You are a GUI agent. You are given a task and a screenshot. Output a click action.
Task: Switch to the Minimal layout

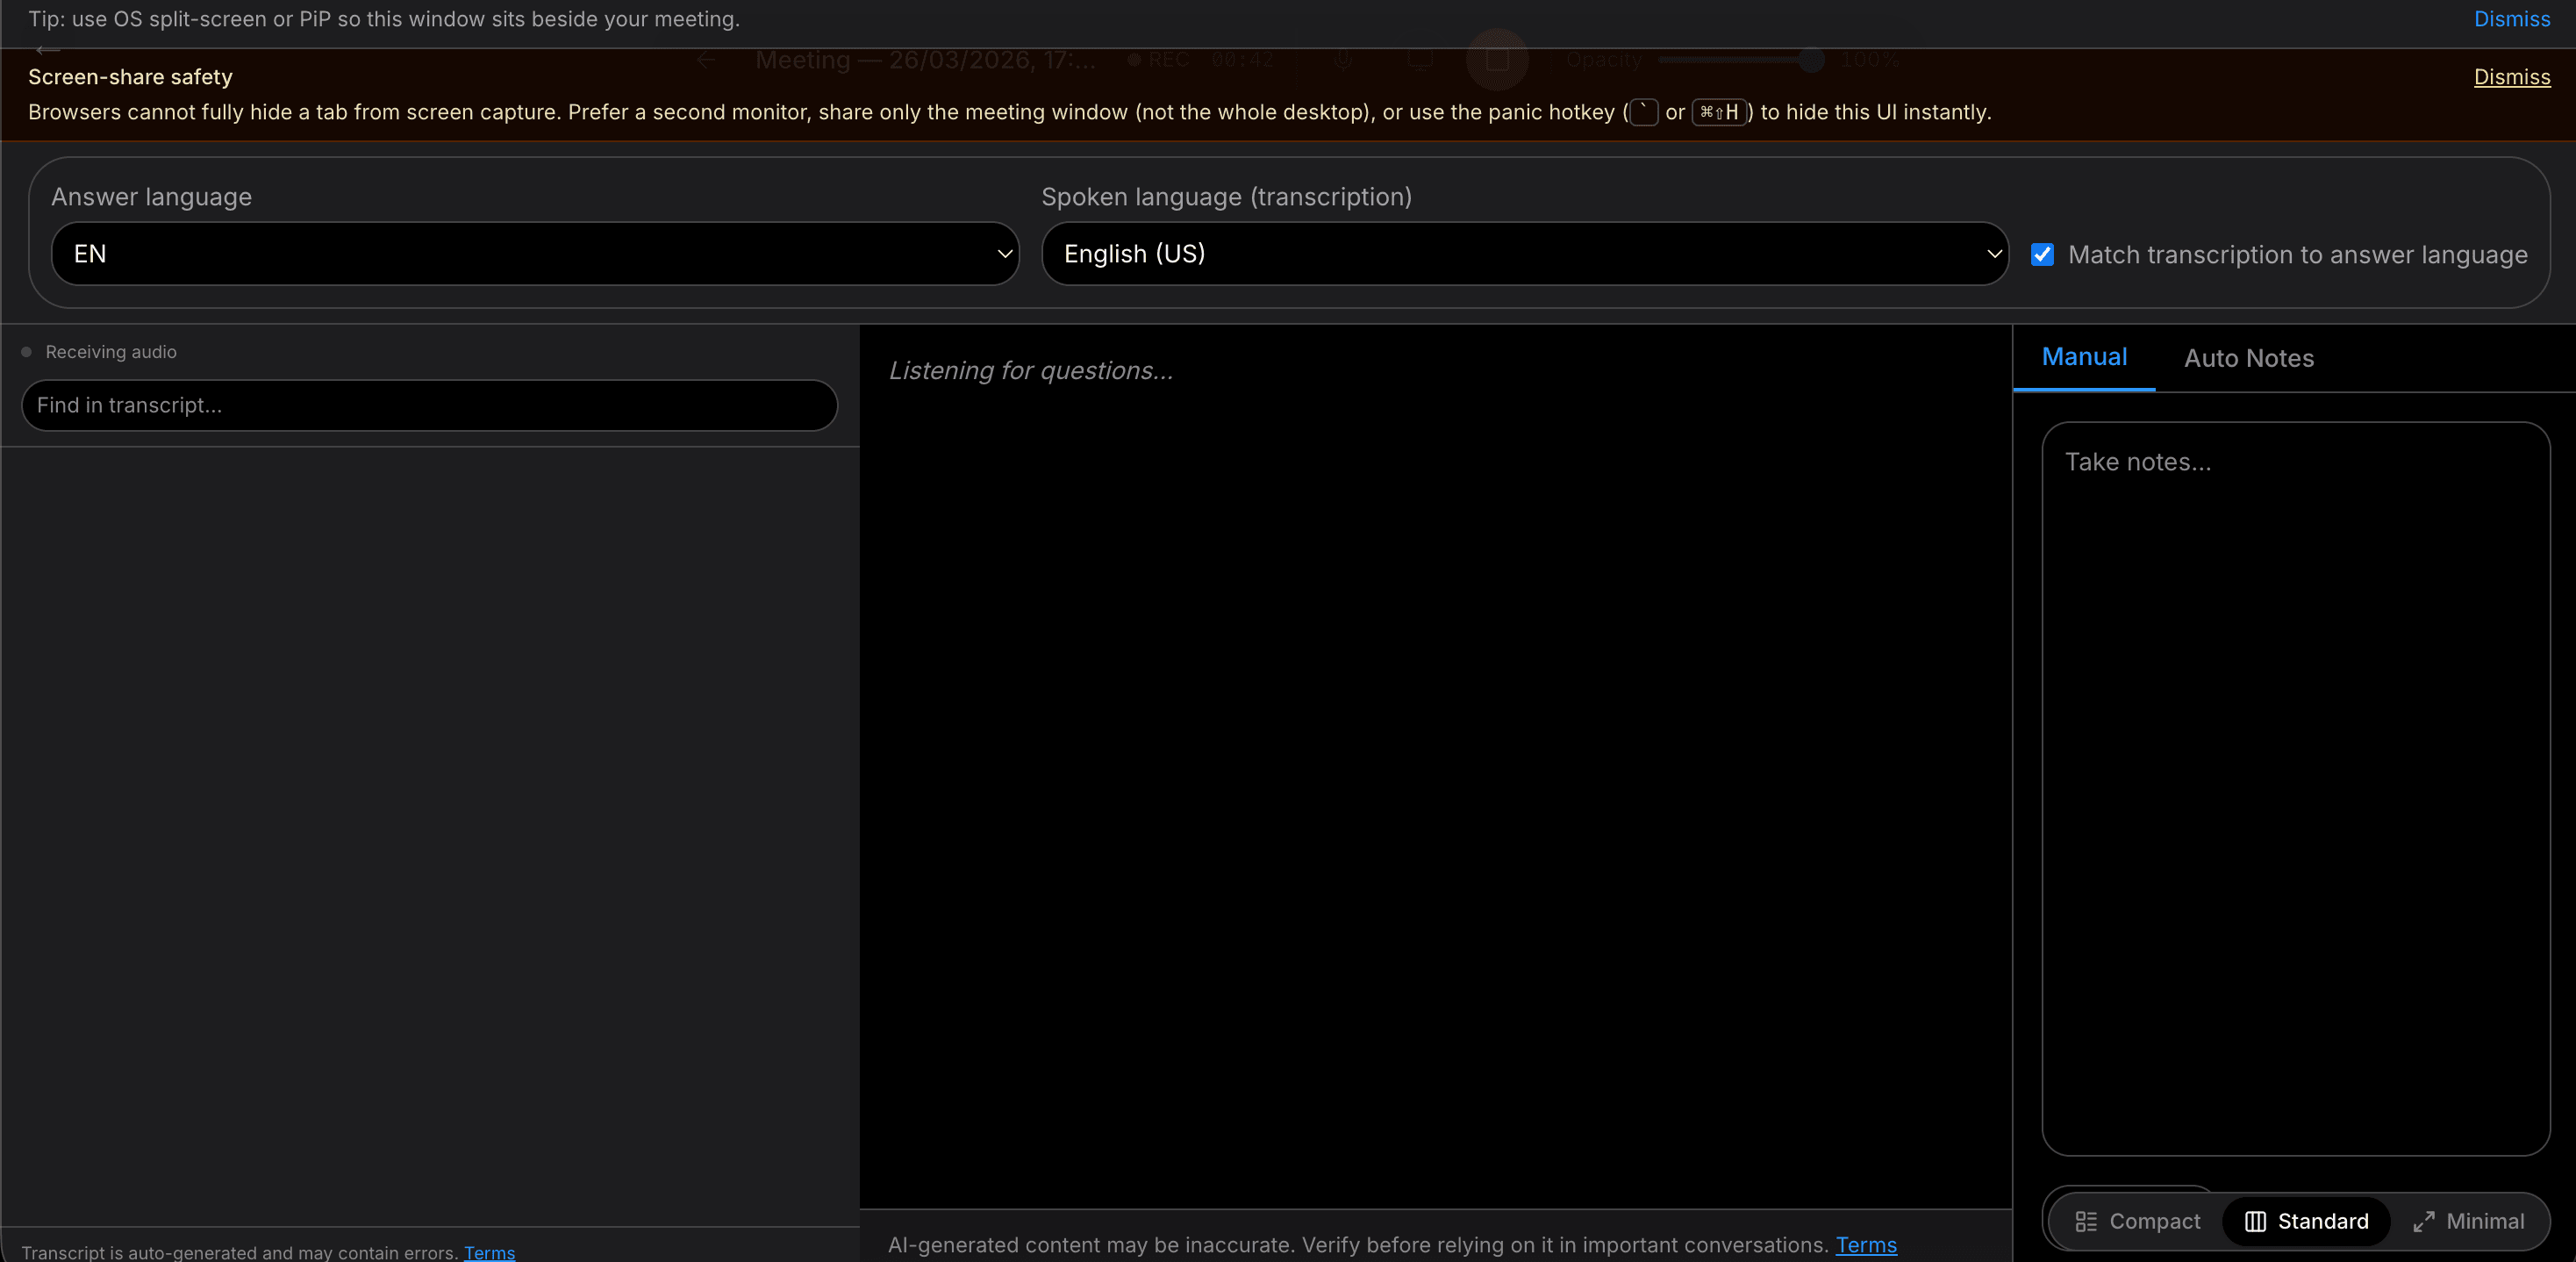(2468, 1221)
